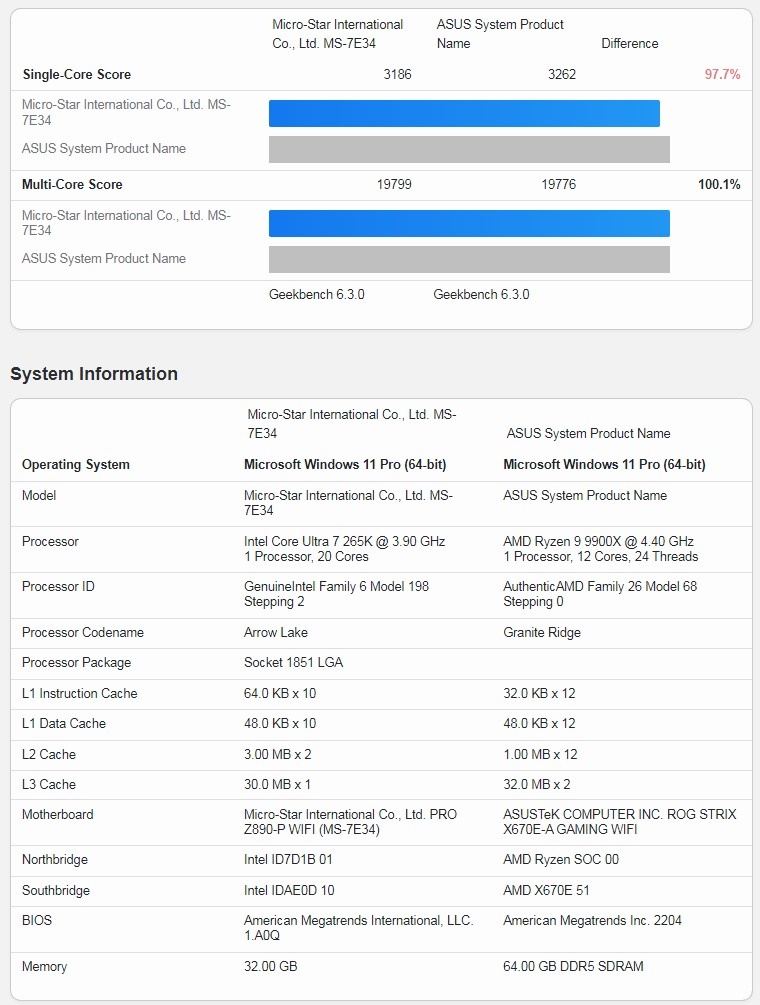Select the 32.00 GB memory value

[x=270, y=967]
